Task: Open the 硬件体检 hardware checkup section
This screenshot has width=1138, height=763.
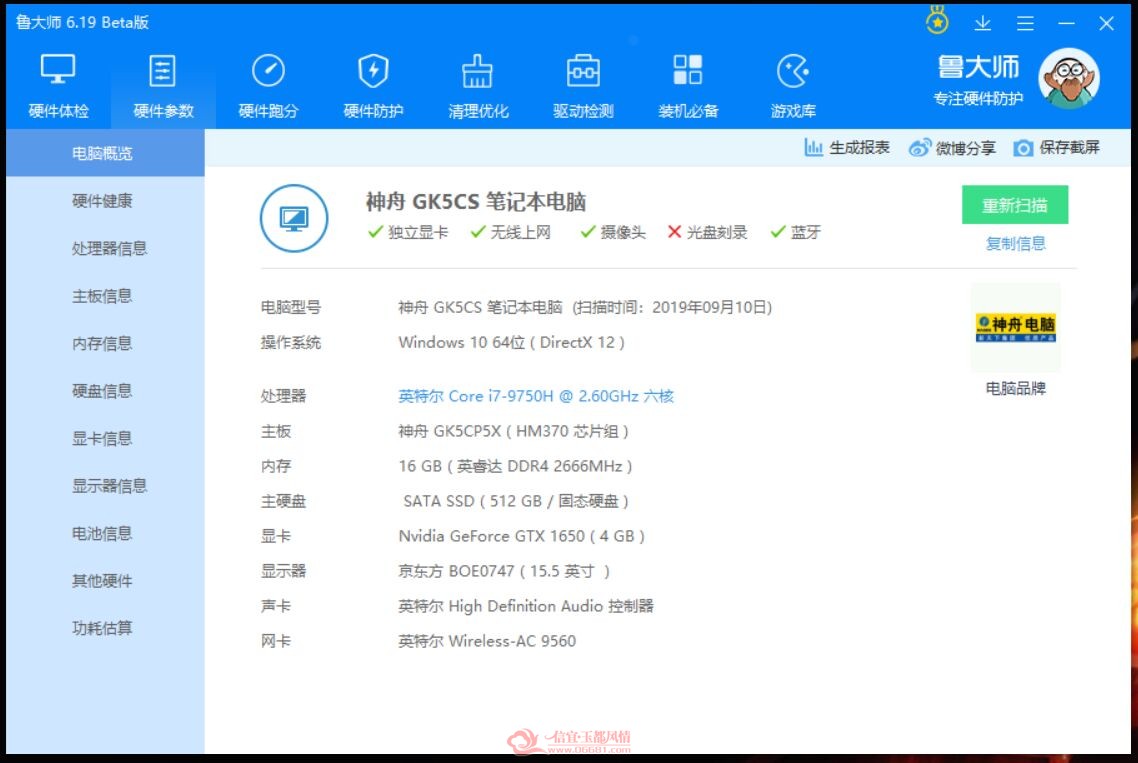Action: coord(58,87)
